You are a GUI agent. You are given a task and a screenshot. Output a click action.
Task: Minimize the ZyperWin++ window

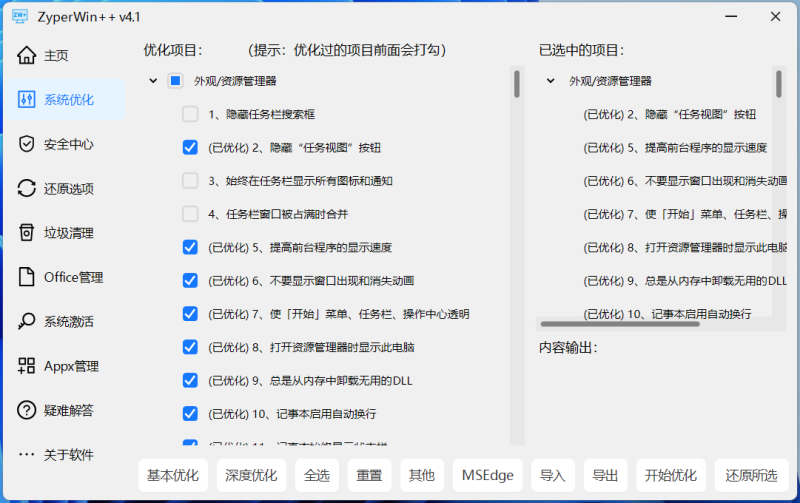point(731,16)
